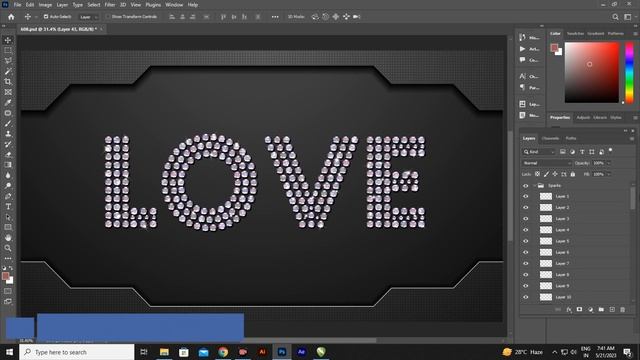Toggle visibility of Layer 1
This screenshot has width=640, height=360.
click(x=526, y=196)
